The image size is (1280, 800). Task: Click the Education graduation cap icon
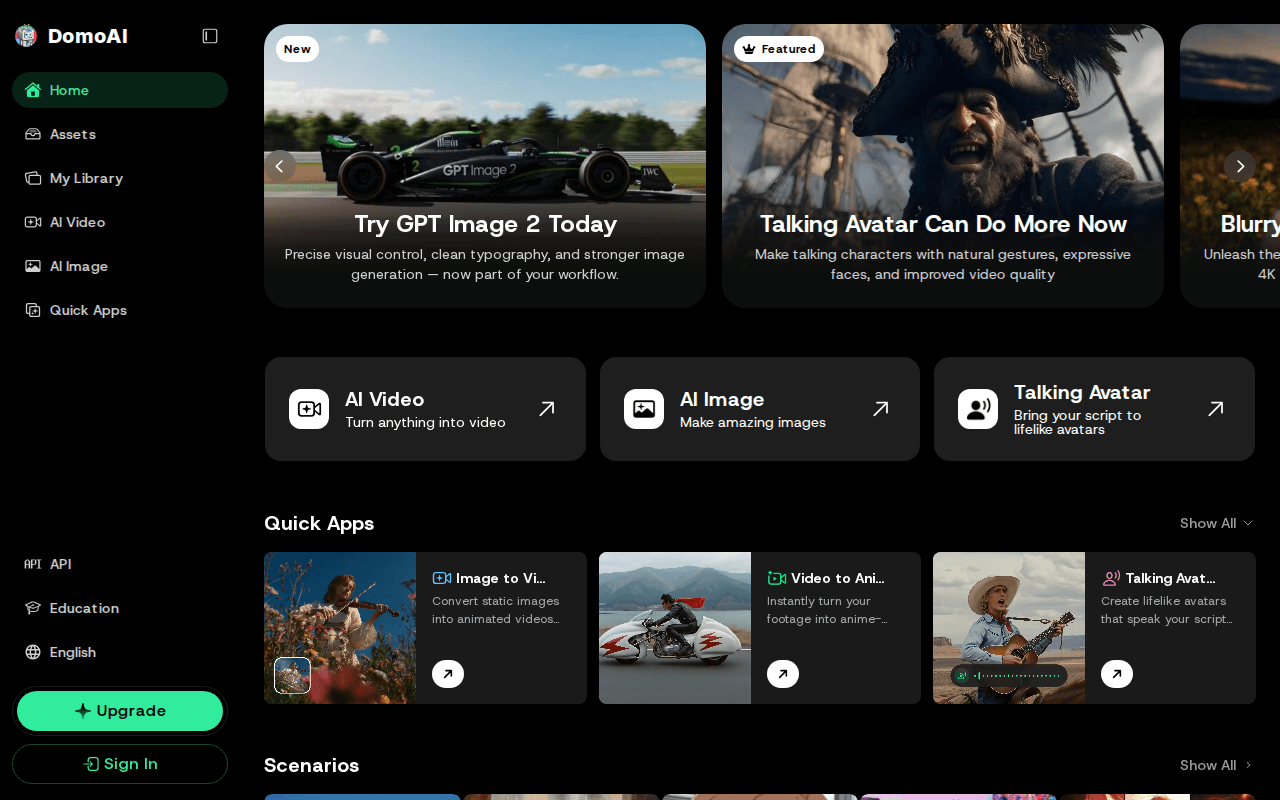pyautogui.click(x=33, y=608)
